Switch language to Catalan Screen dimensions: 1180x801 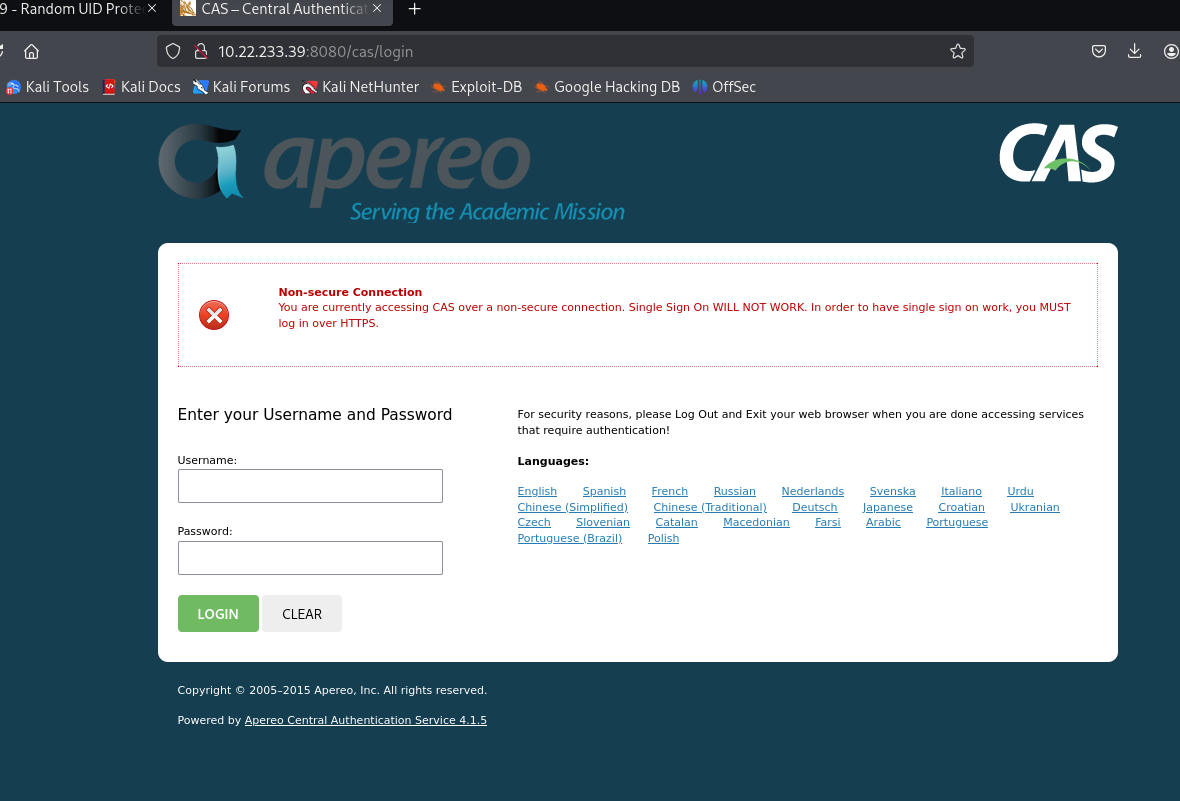(677, 522)
